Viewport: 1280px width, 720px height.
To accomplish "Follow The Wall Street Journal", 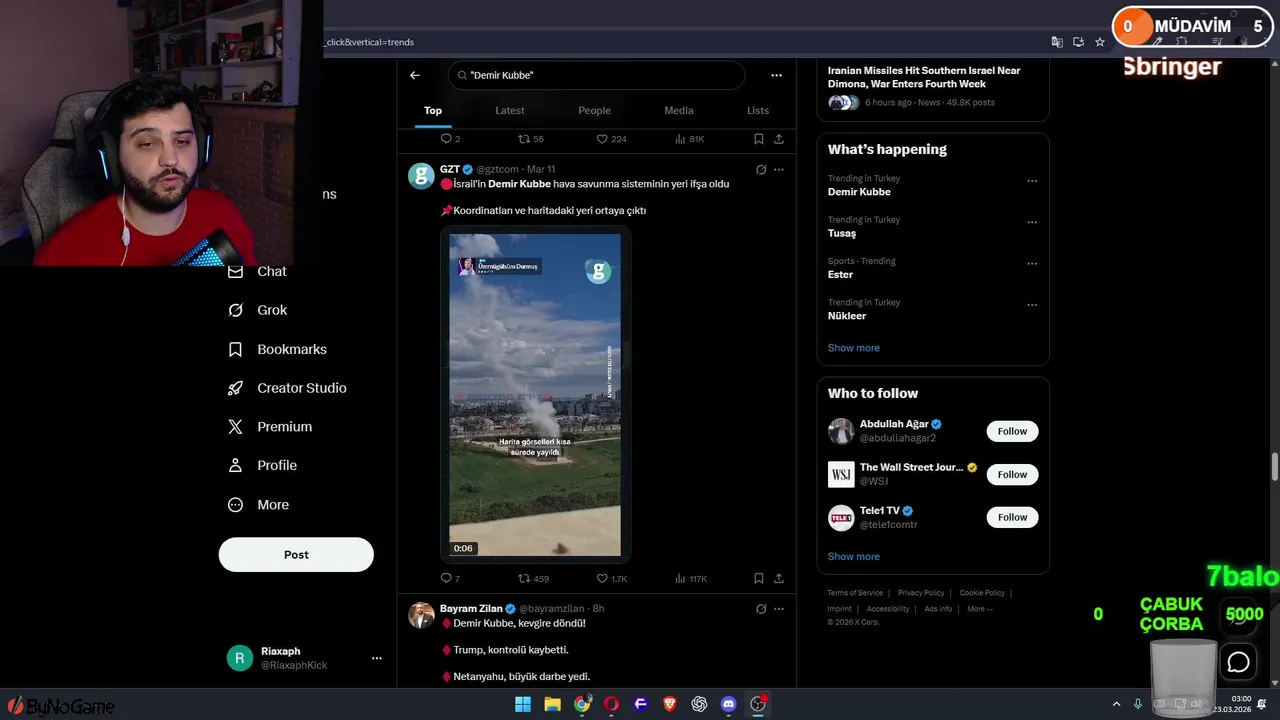I will coord(1012,474).
